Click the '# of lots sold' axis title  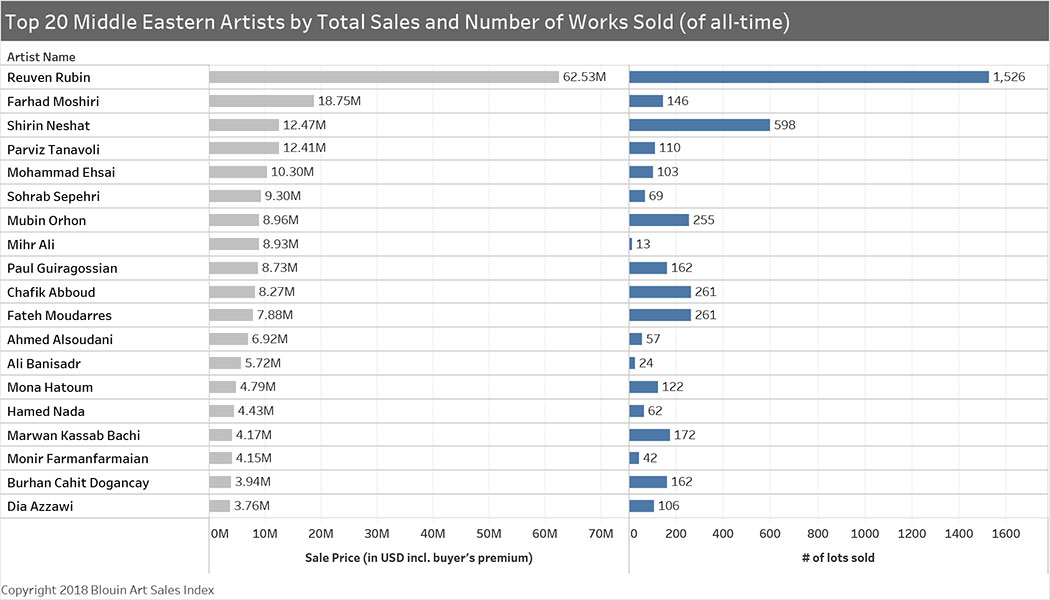point(838,557)
